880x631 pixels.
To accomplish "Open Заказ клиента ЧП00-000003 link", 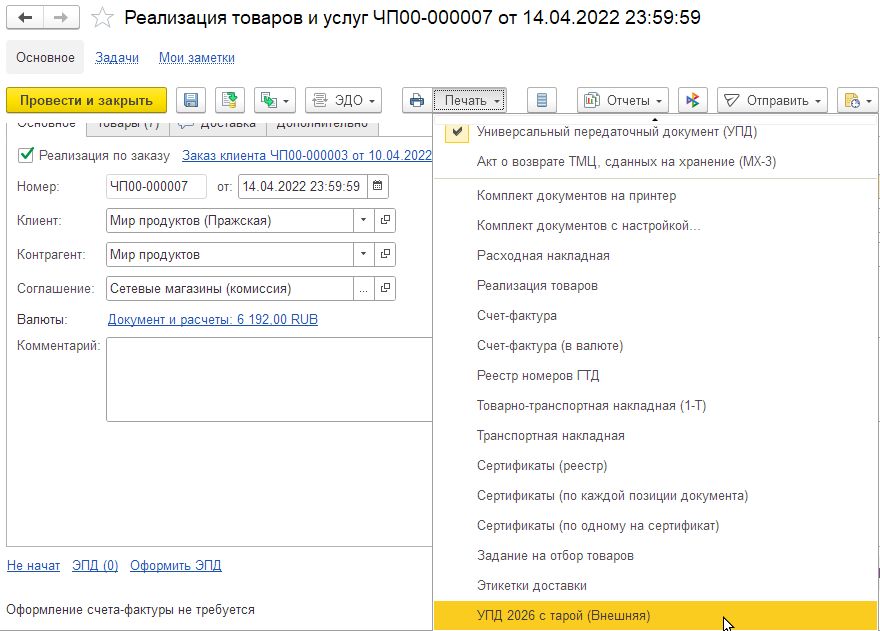I will point(307,156).
